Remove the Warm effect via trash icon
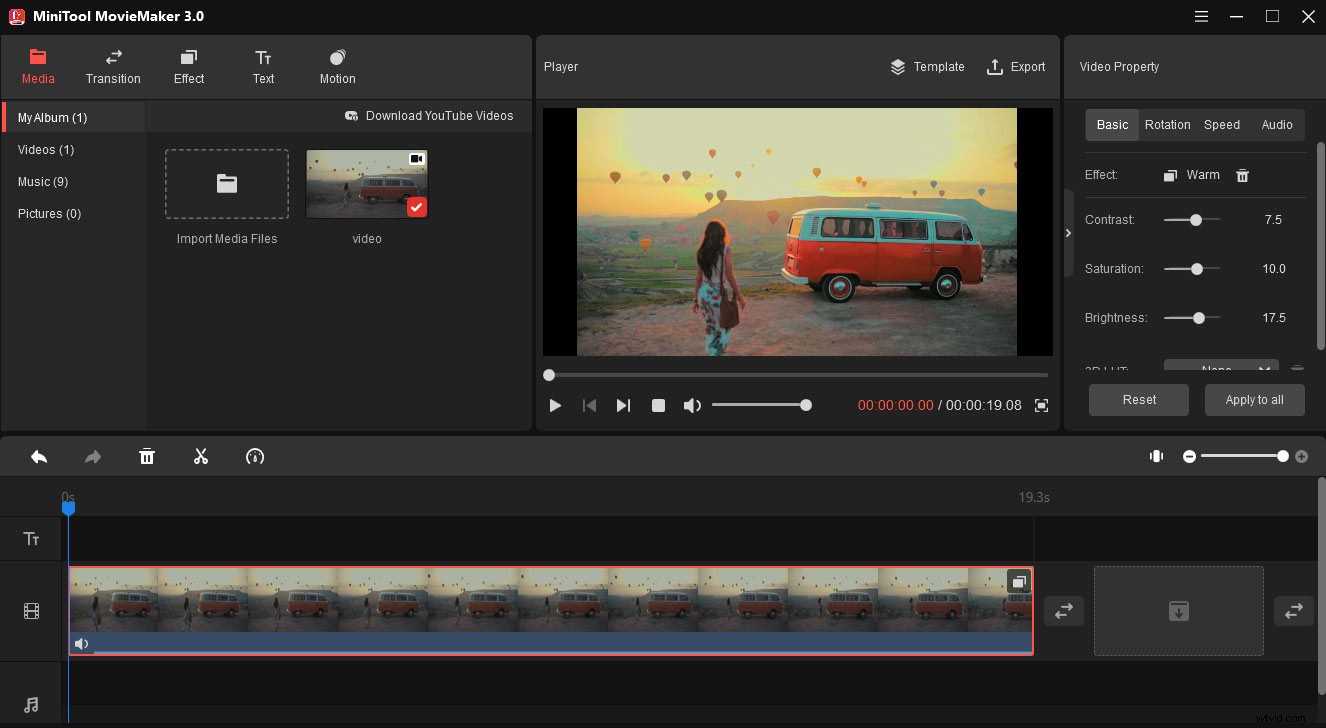The width and height of the screenshot is (1326, 728). [x=1242, y=175]
